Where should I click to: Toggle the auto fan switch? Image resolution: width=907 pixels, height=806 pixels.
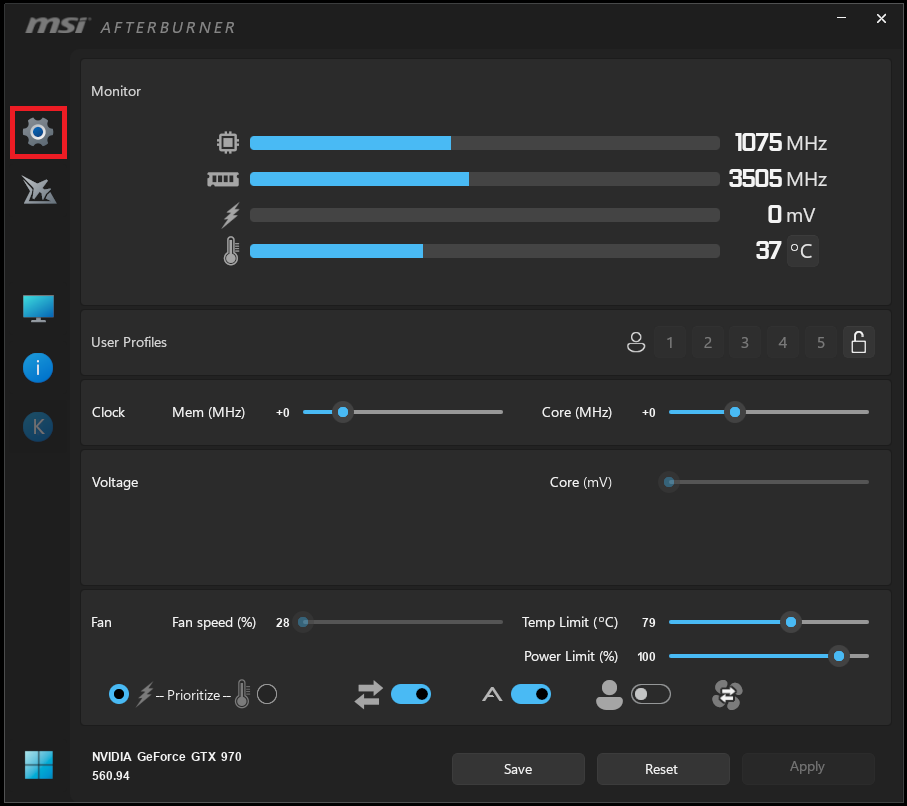click(531, 694)
